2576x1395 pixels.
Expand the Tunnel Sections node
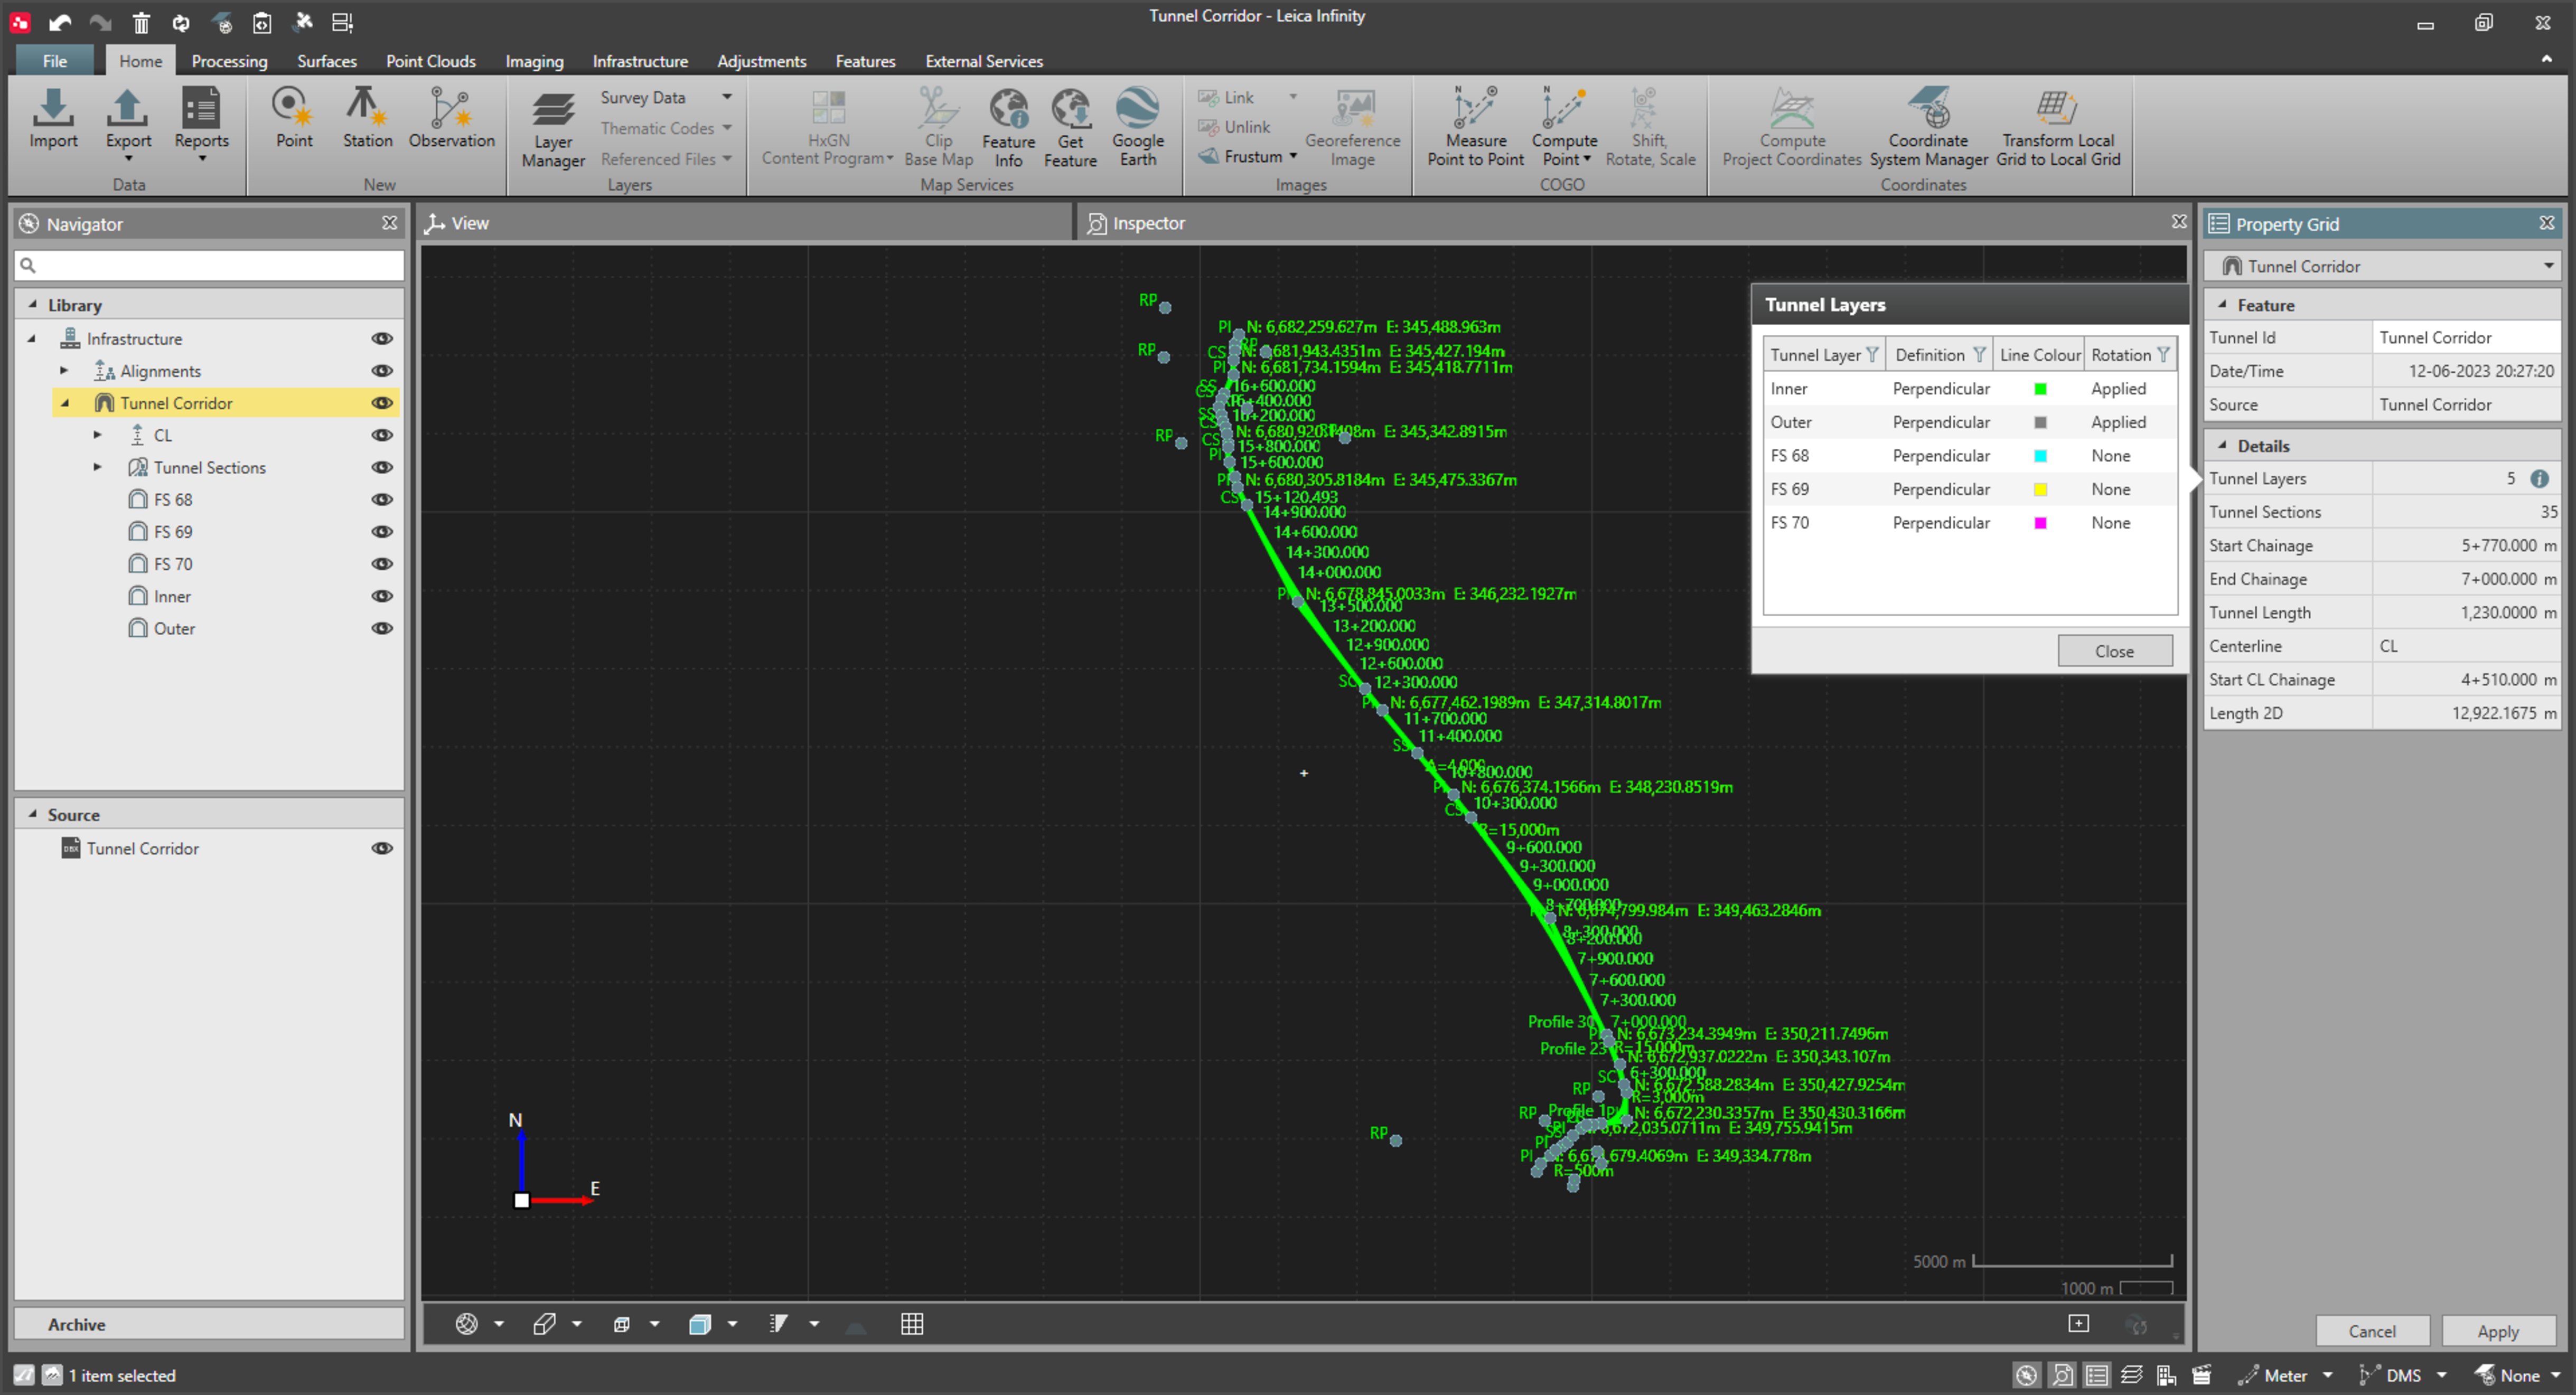coord(97,467)
